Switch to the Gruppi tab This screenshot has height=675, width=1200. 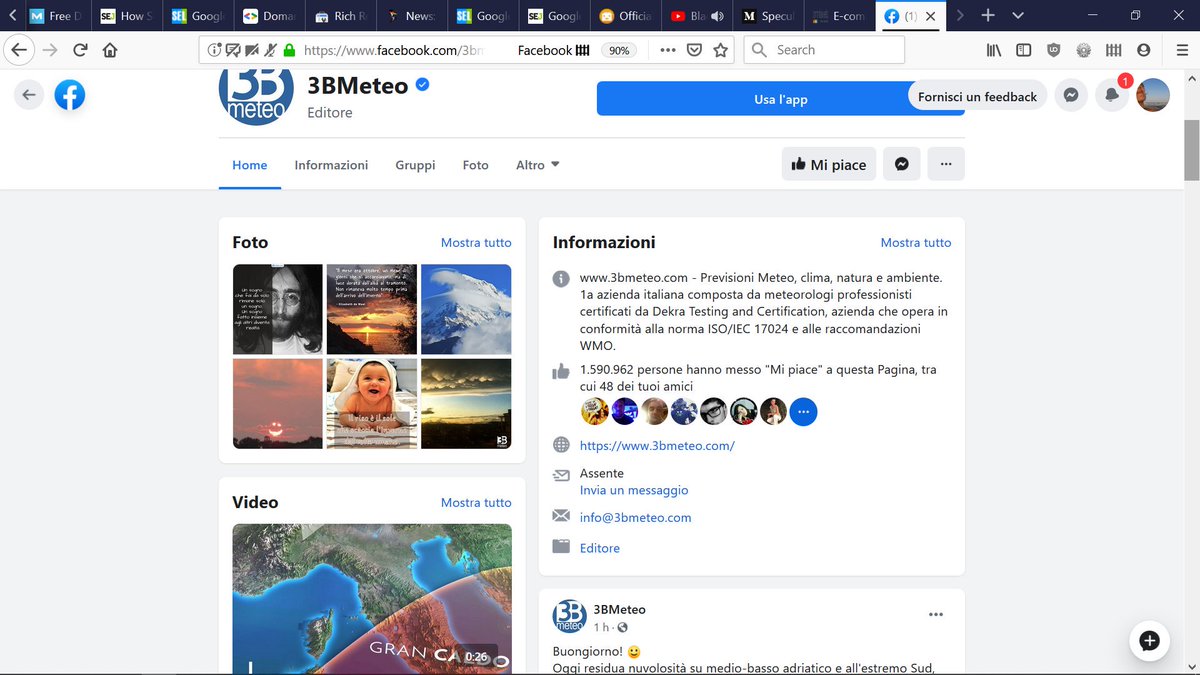(415, 165)
